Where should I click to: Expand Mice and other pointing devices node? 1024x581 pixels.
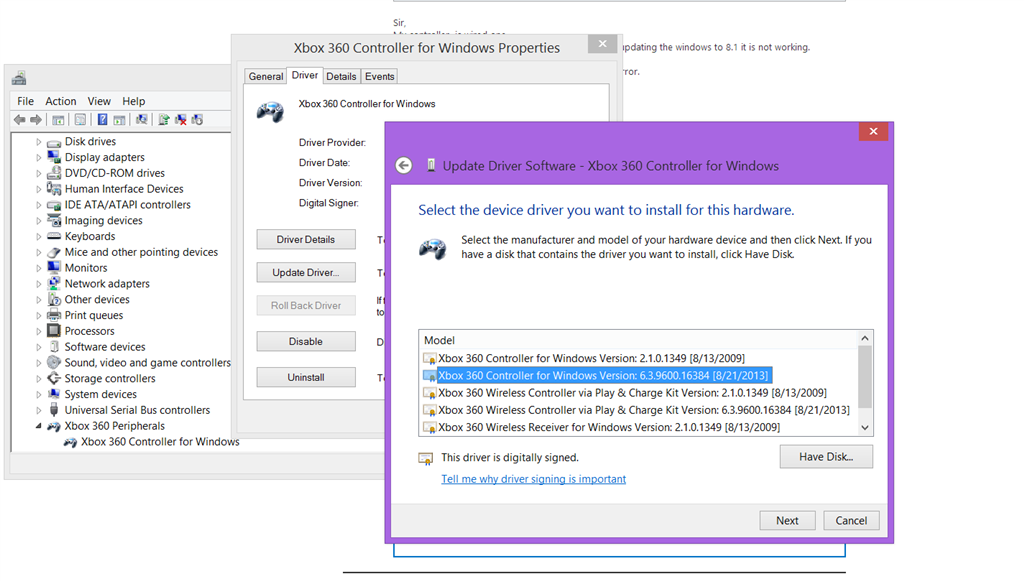click(x=39, y=253)
